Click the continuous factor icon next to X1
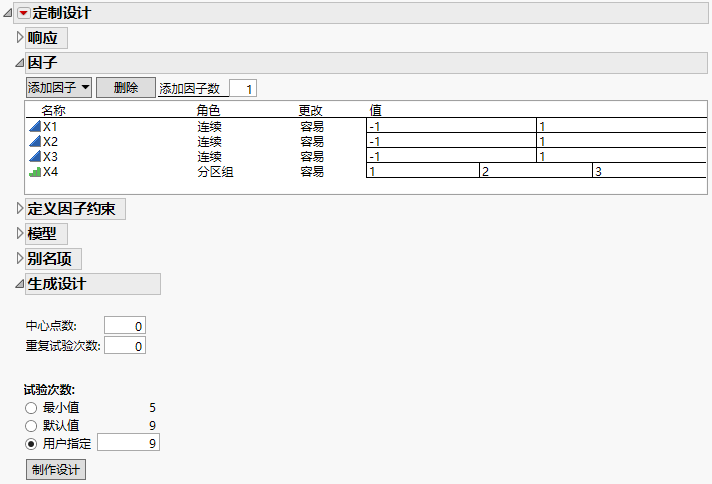Viewport: 712px width, 484px height. (35, 126)
